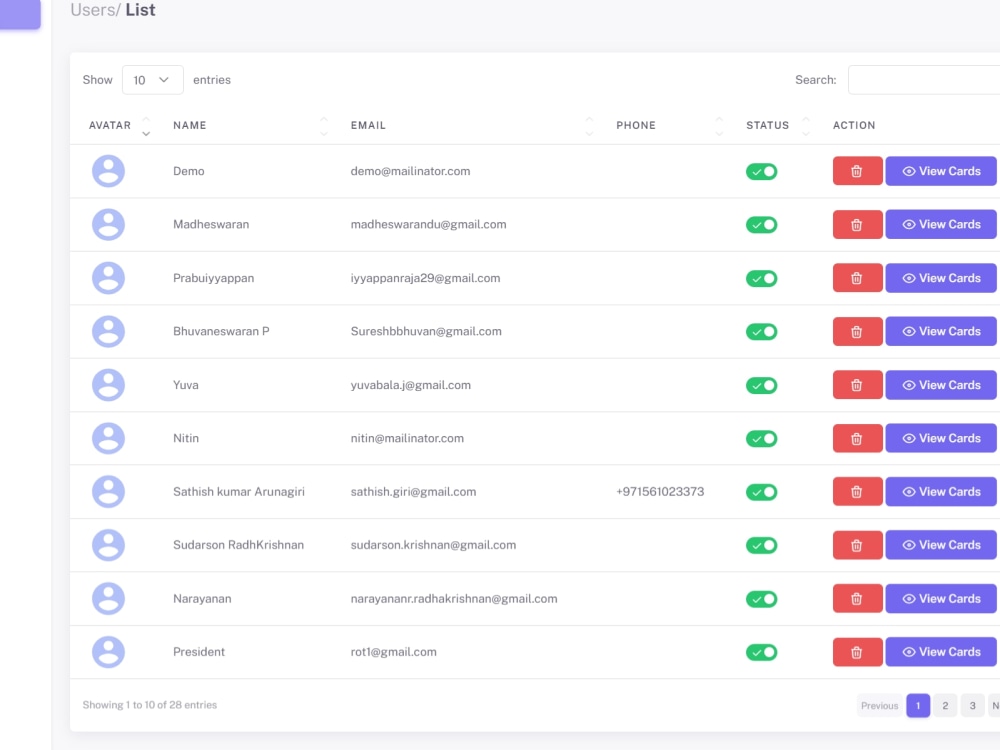Open View Cards for Yuva
This screenshot has width=1000, height=750.
[x=941, y=385]
